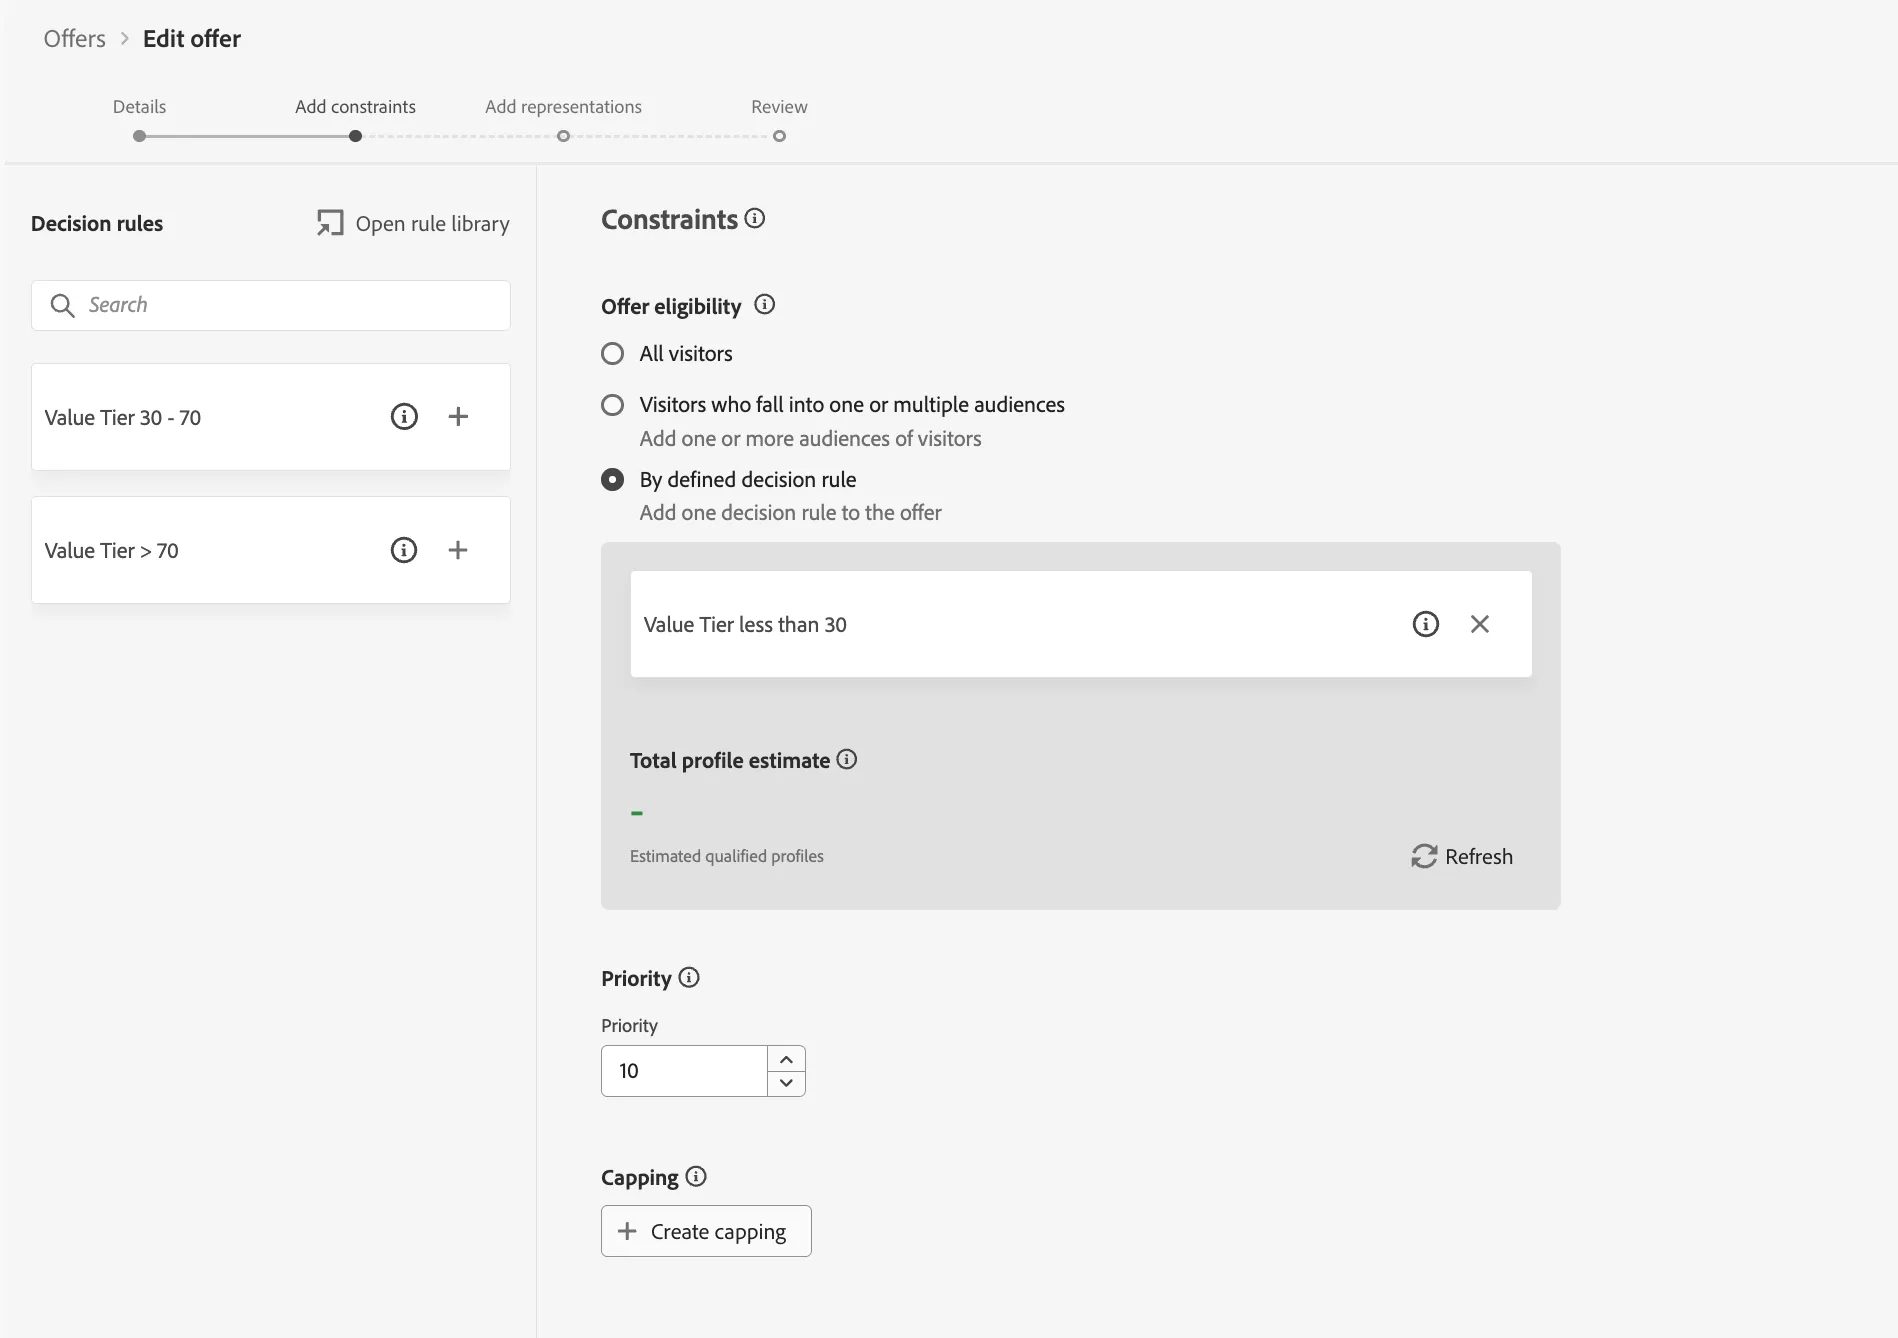Open the Priority info icon

point(689,977)
